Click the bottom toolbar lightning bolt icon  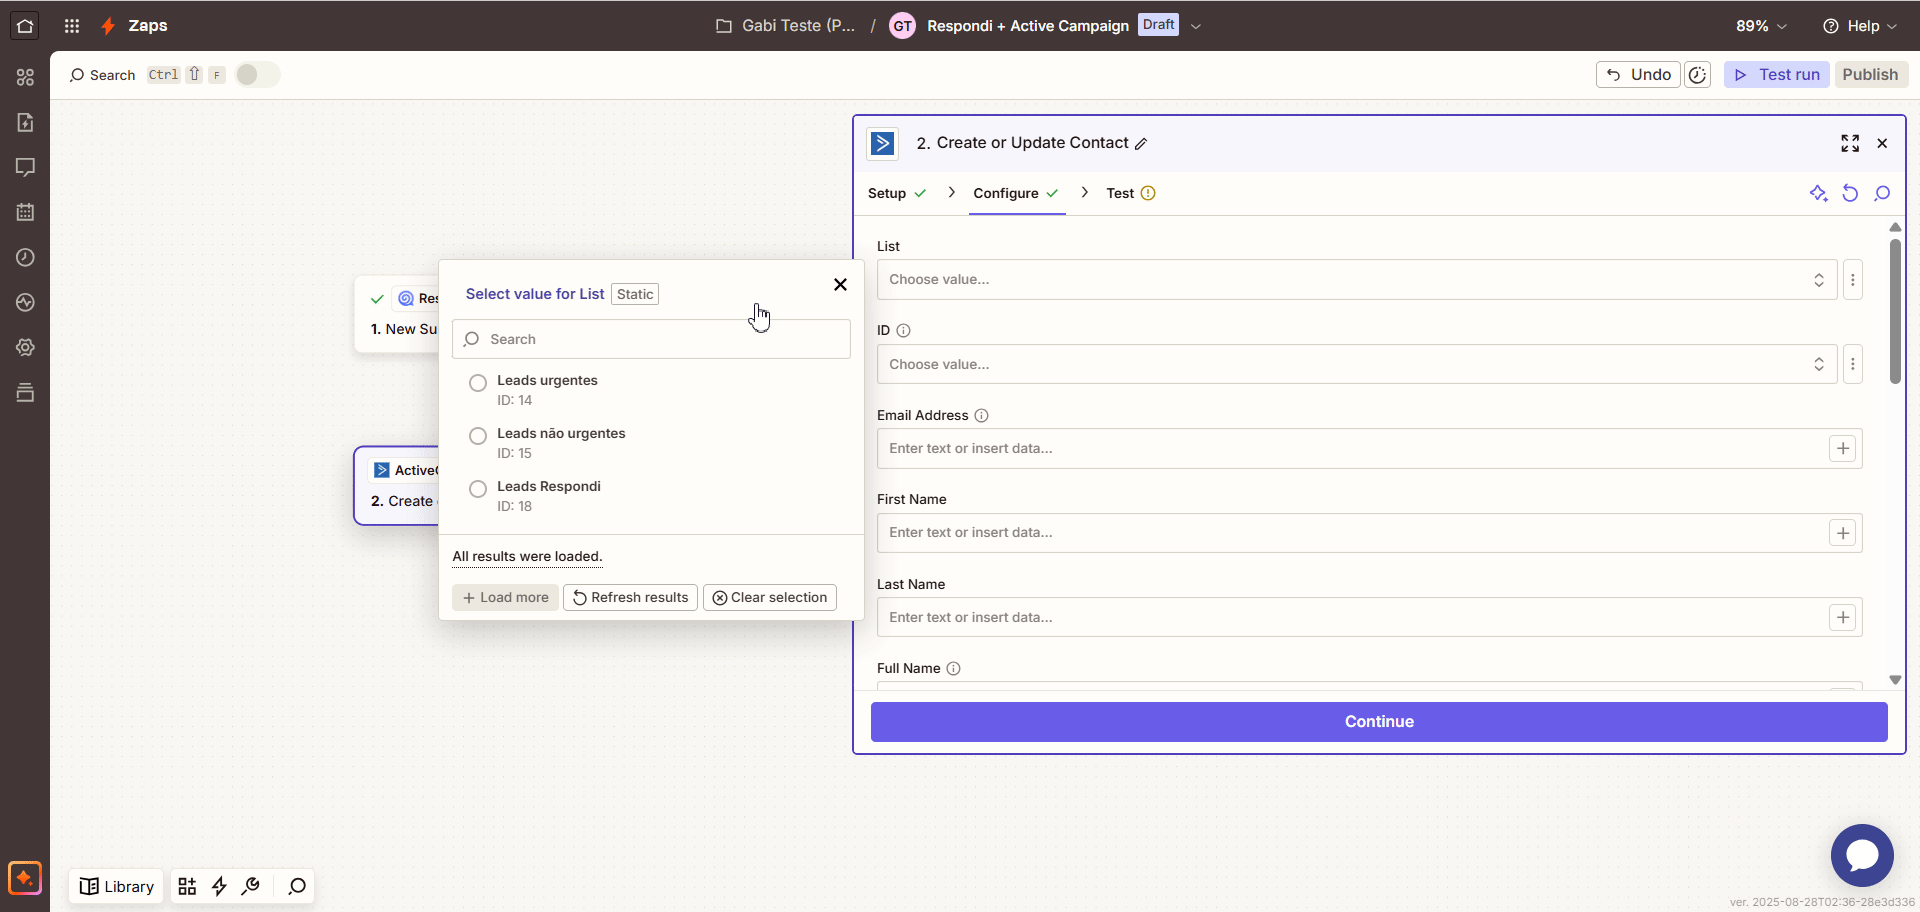219,886
